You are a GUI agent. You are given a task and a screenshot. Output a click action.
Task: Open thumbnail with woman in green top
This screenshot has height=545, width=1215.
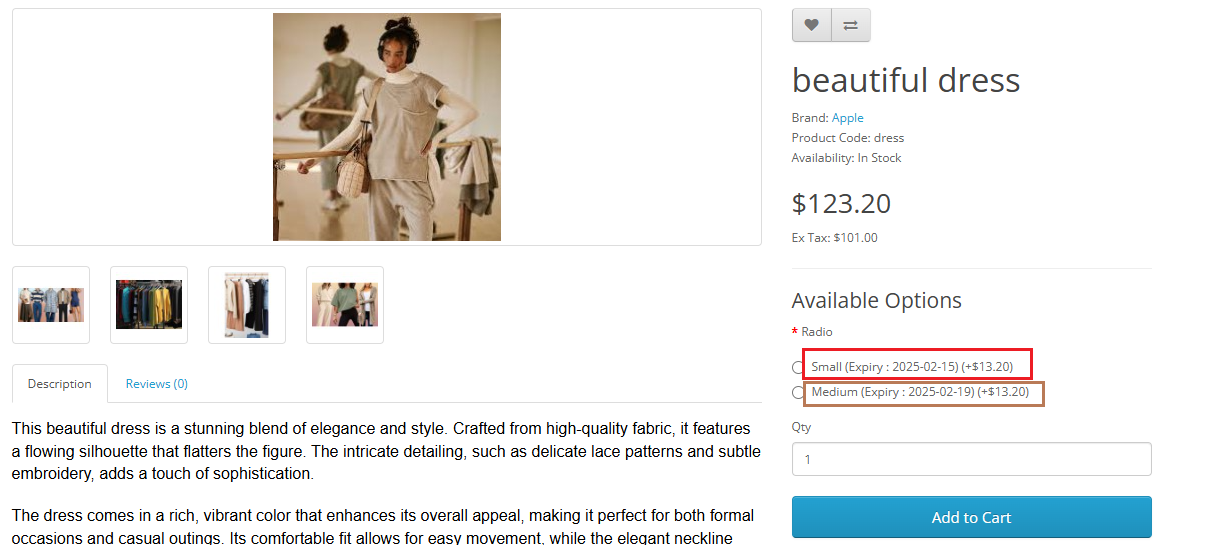tap(345, 304)
